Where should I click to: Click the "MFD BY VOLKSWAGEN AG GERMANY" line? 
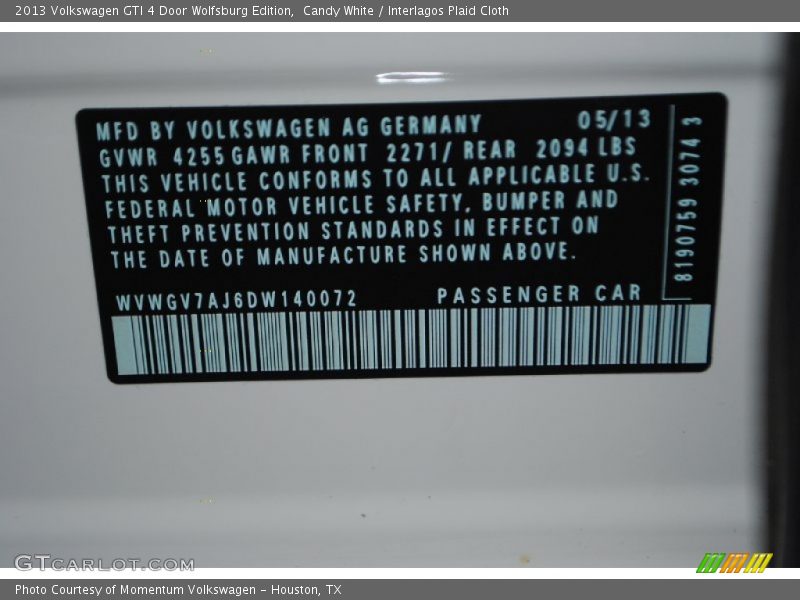(x=289, y=128)
